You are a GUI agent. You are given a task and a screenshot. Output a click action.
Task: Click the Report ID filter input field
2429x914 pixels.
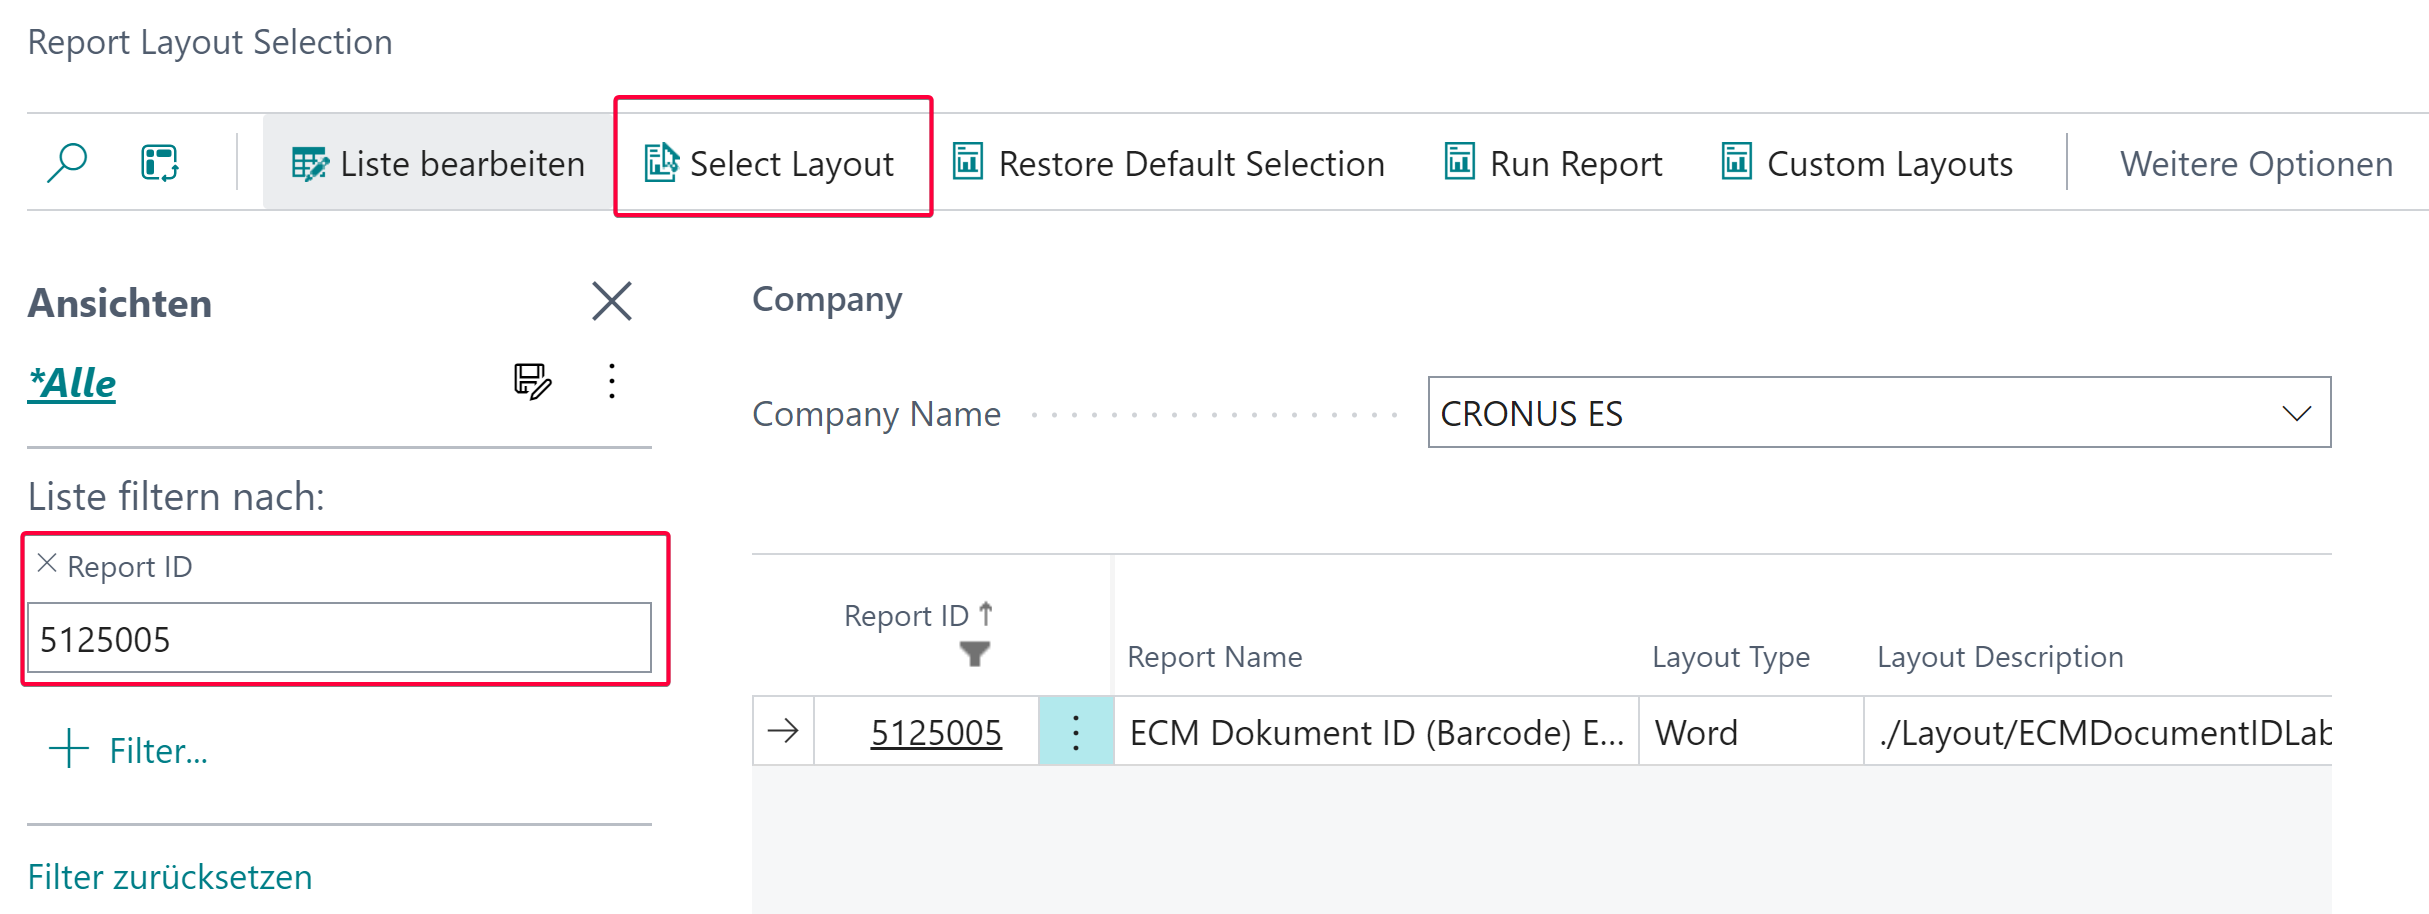point(339,638)
